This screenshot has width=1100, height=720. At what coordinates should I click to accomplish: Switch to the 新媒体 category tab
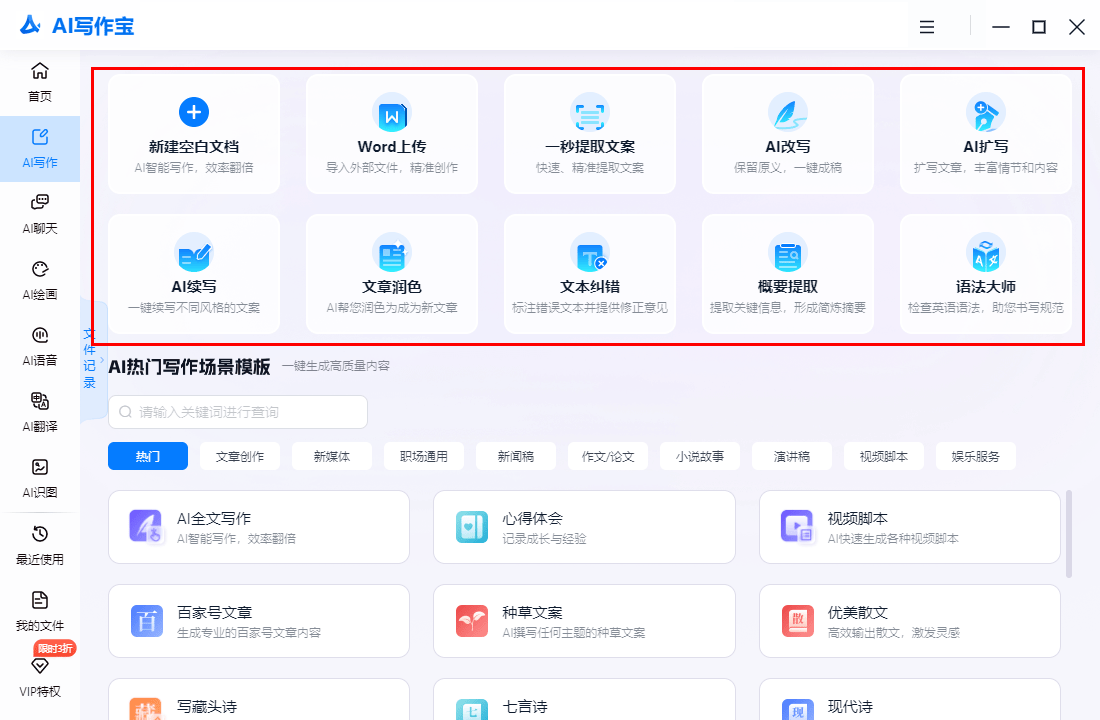pyautogui.click(x=331, y=455)
